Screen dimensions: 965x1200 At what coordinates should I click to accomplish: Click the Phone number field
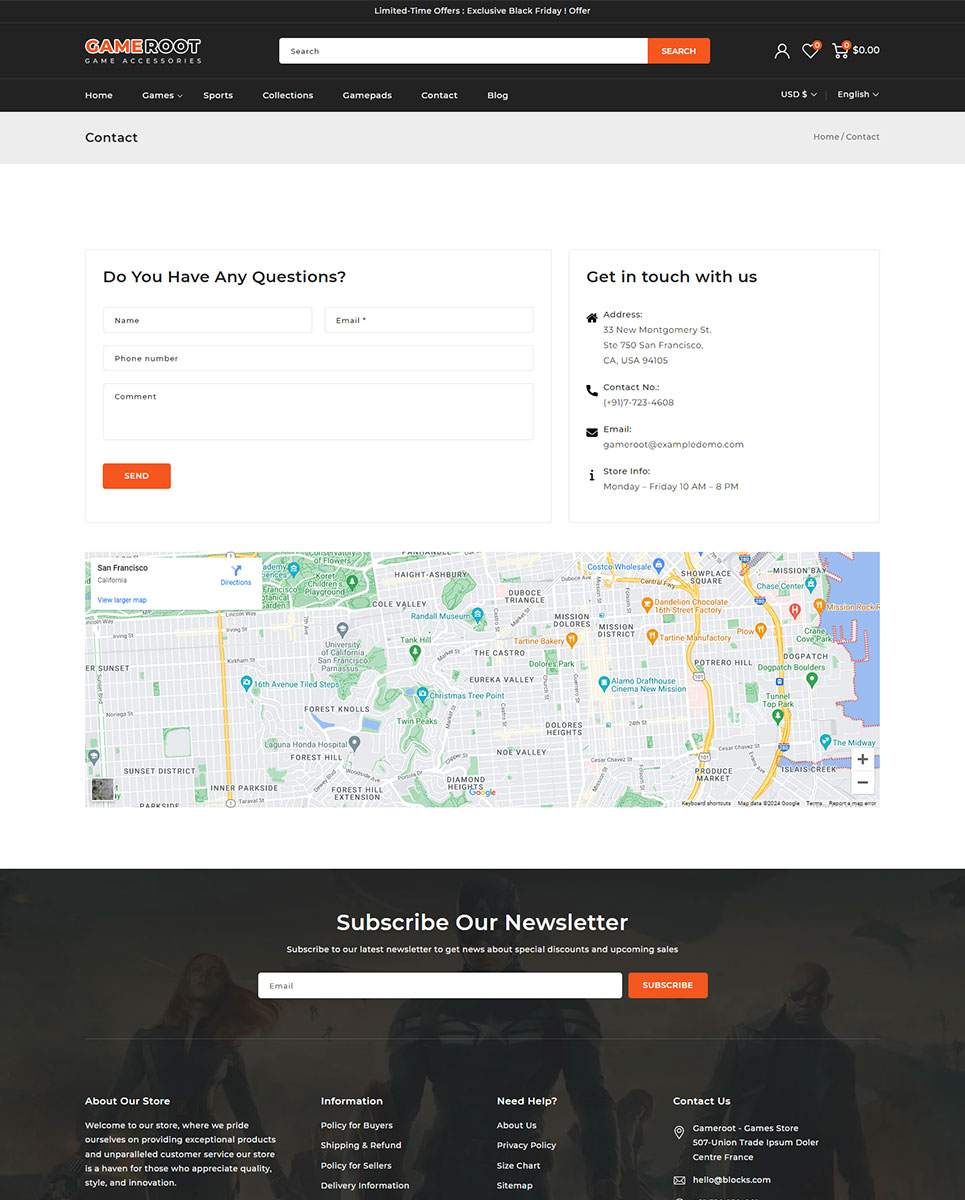[318, 358]
